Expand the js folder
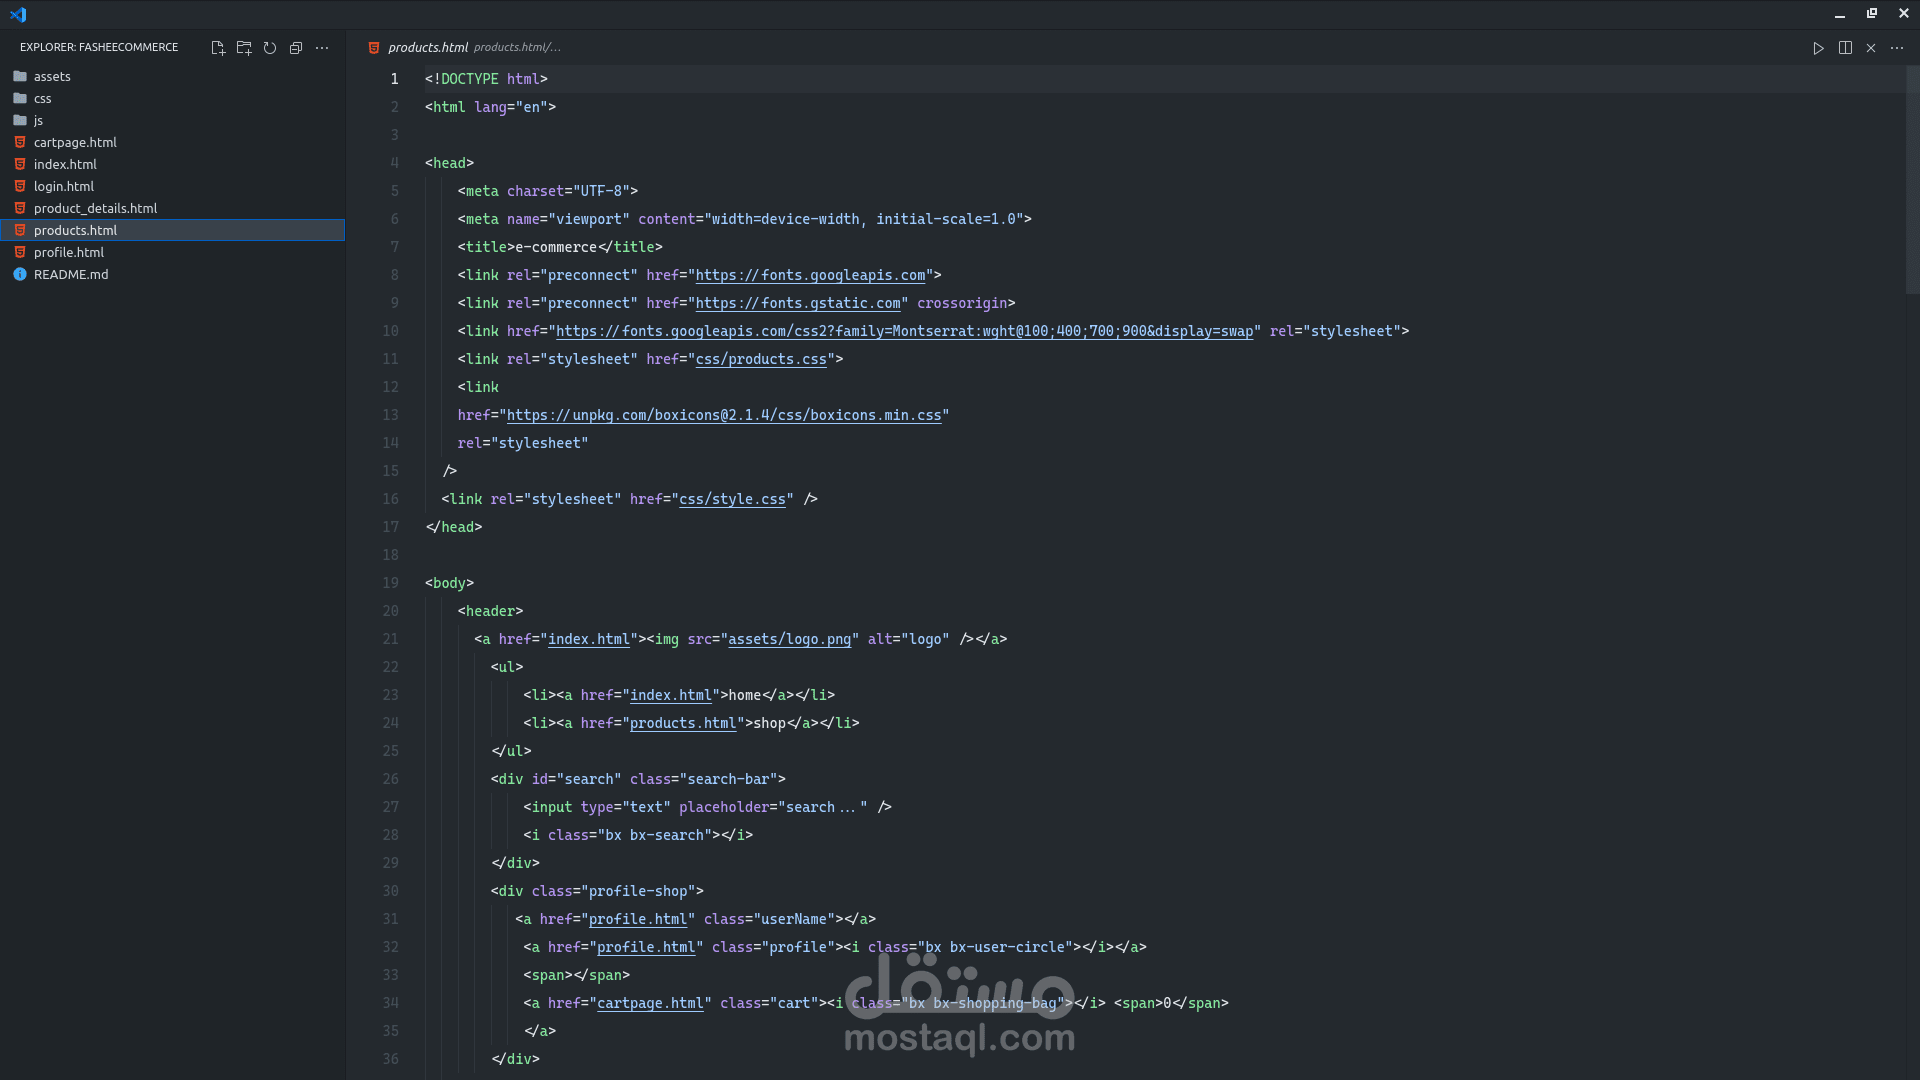Image resolution: width=1920 pixels, height=1080 pixels. click(x=172, y=120)
